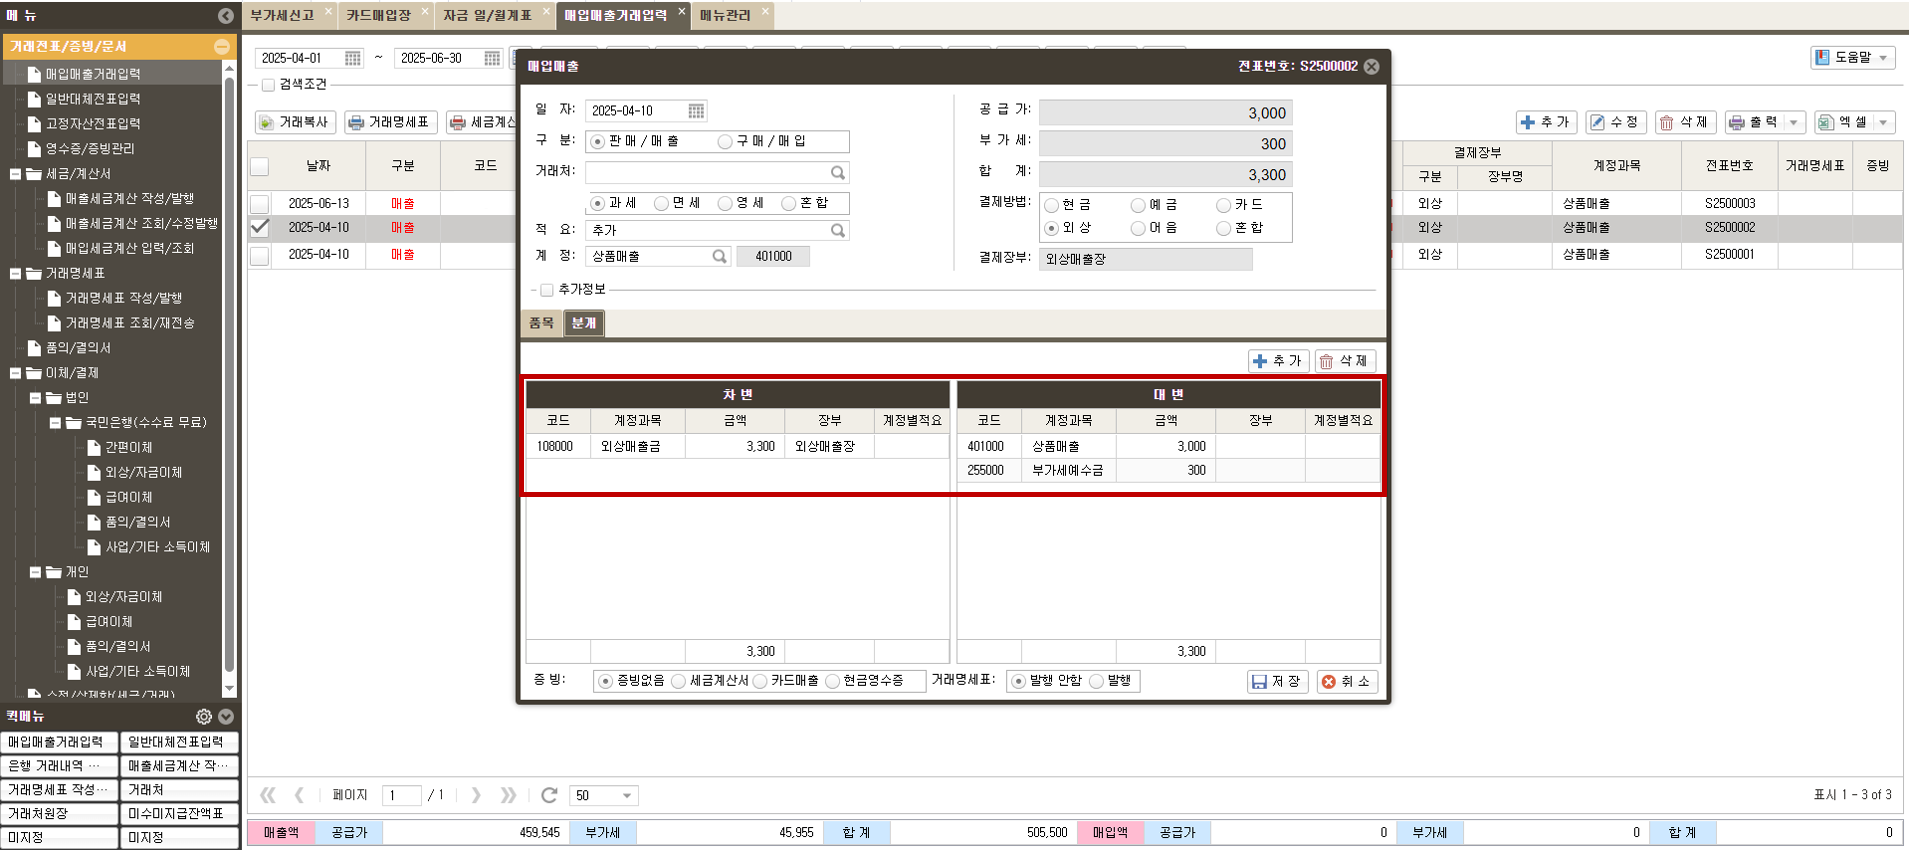The width and height of the screenshot is (1909, 850).
Task: Open calendar picker beside 2025-06-30 date
Action: pos(491,59)
